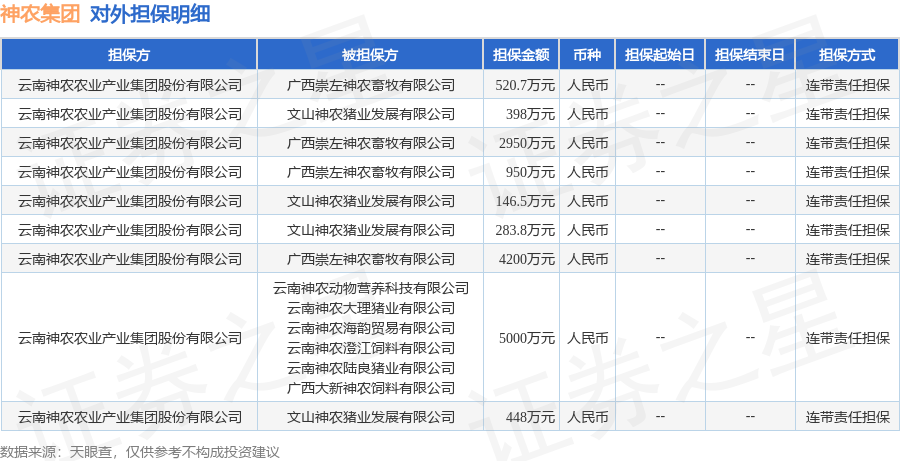The height and width of the screenshot is (461, 900).
Task: Select 广西崇左神农畜牧有限公司 in the 520.7万元 row
Action: tap(371, 86)
